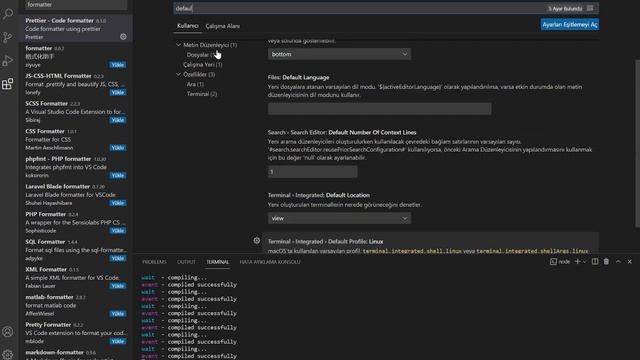Install PHP Formatter extension

[118, 231]
